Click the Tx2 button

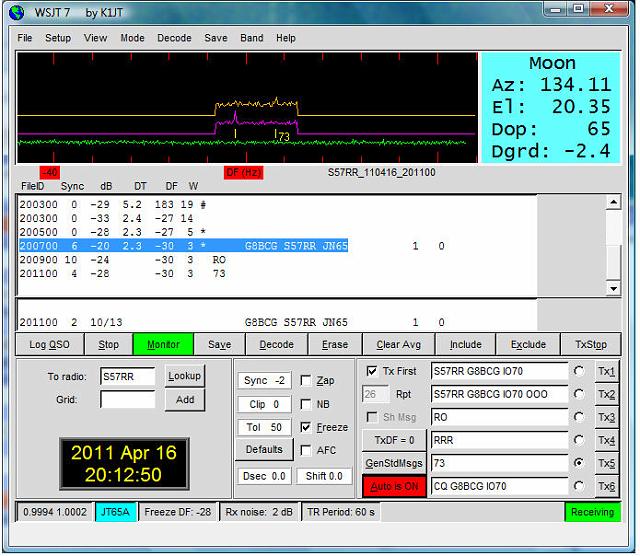[607, 394]
